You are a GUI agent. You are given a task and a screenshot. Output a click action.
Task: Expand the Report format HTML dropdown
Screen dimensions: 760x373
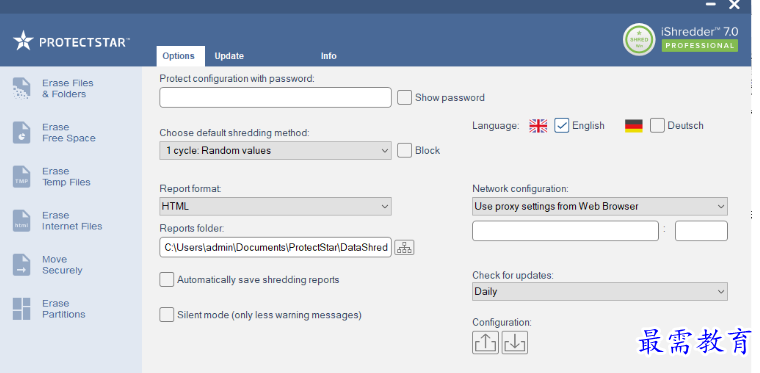(x=275, y=206)
